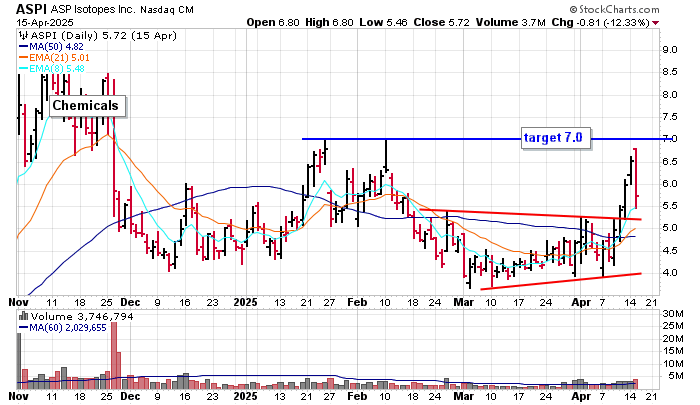Screen dimensions: 700x405
Task: Click the 6.5 price axis label
Action: [x=668, y=162]
